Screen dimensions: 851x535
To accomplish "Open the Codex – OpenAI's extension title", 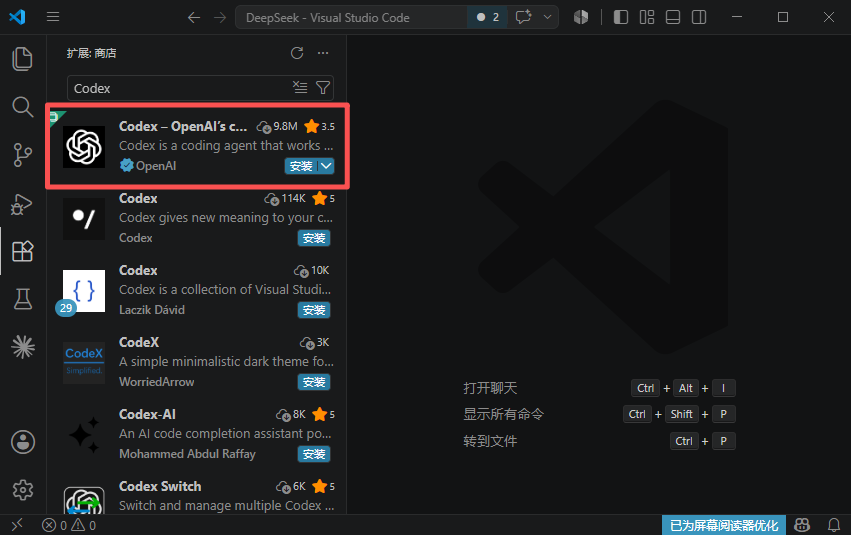I will (183, 126).
